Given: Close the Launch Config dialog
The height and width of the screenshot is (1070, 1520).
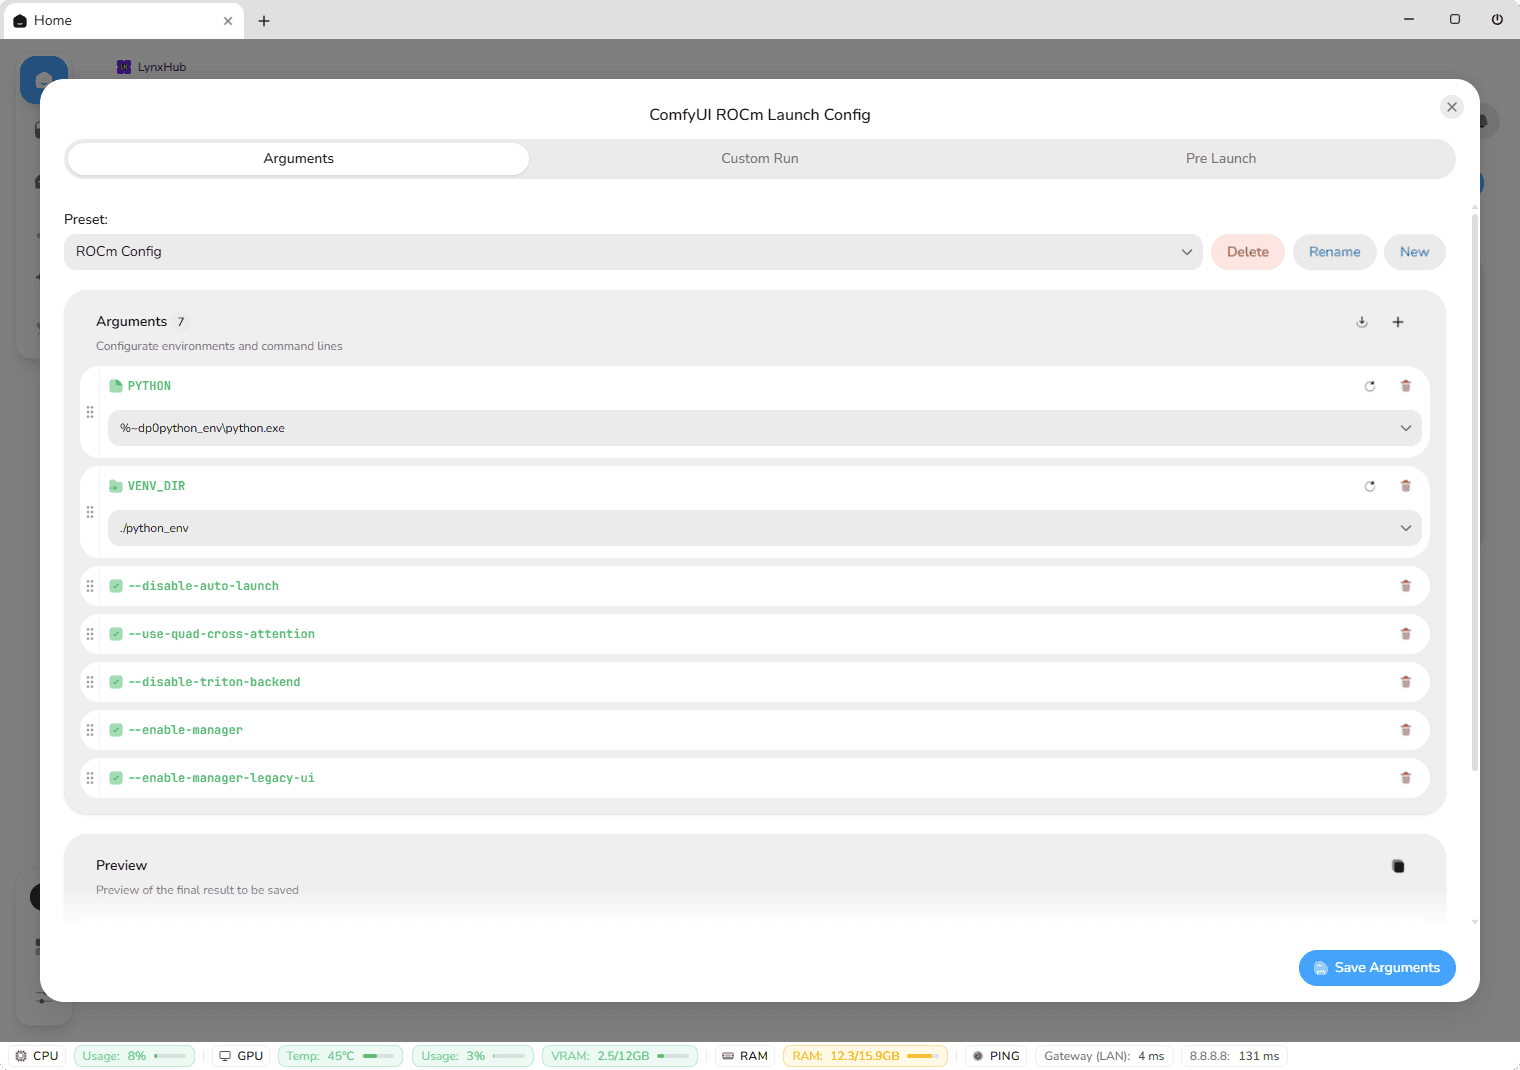Looking at the screenshot, I should coord(1452,107).
